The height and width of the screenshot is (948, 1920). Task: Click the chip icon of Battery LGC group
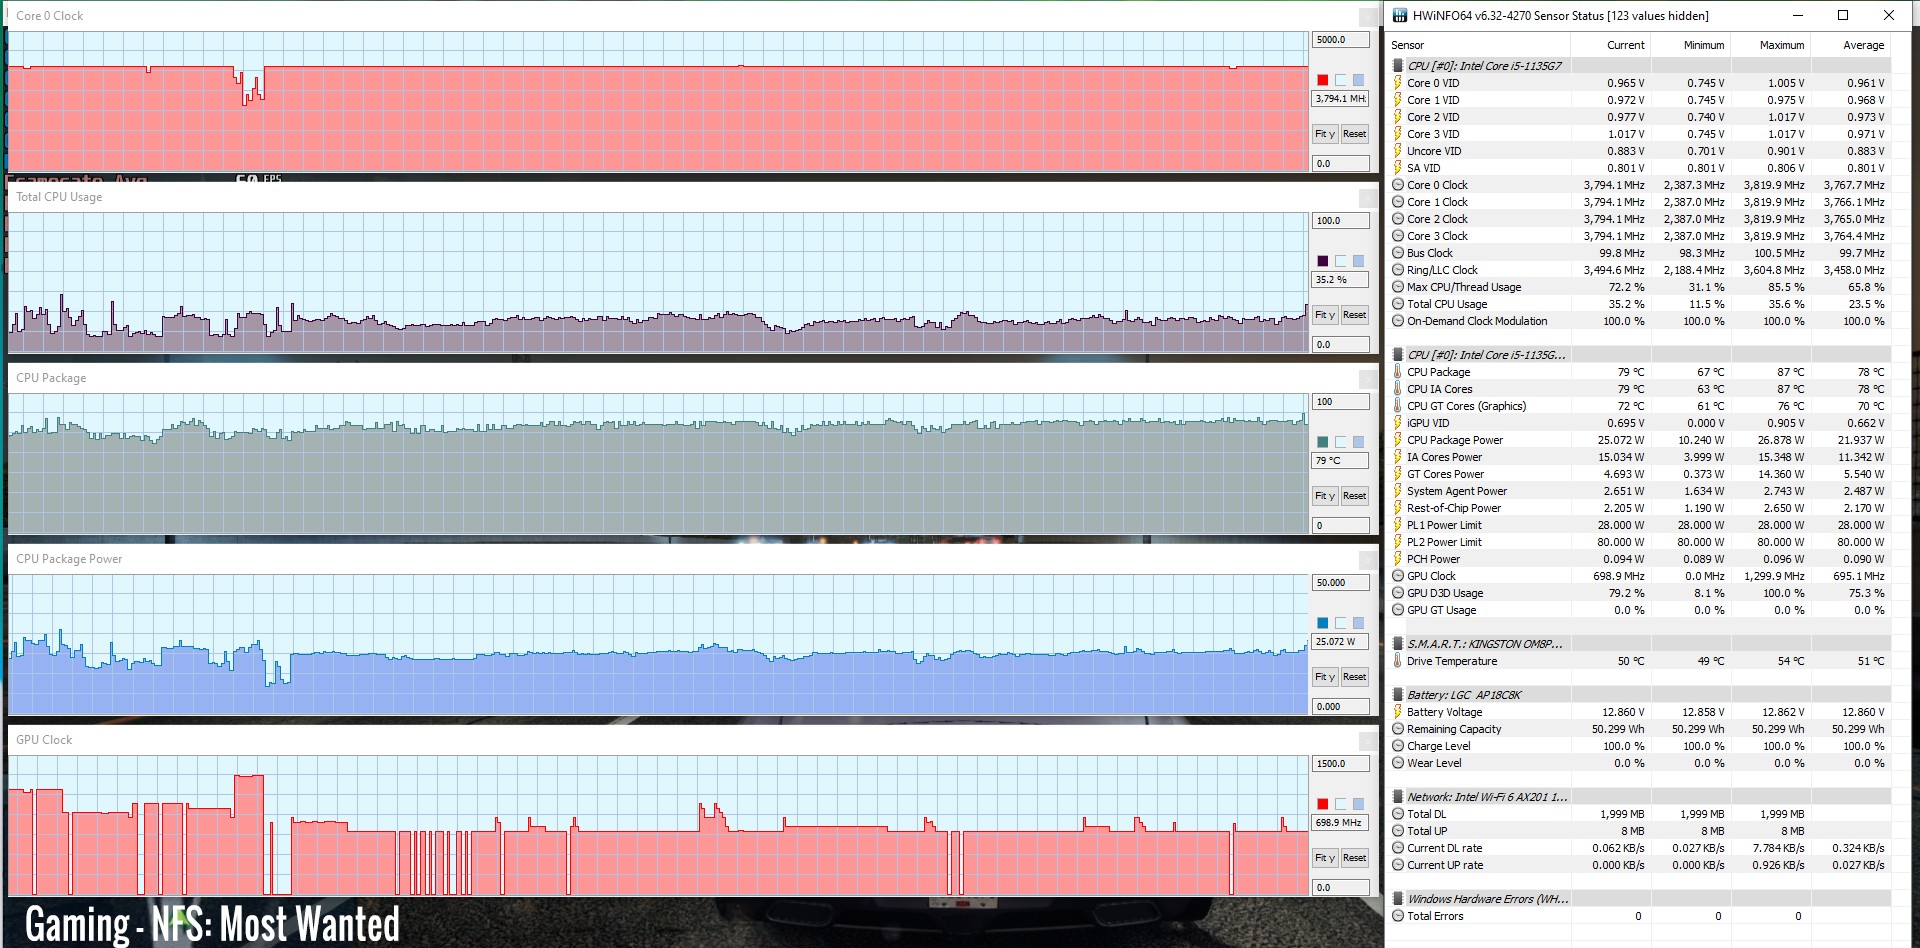point(1398,695)
